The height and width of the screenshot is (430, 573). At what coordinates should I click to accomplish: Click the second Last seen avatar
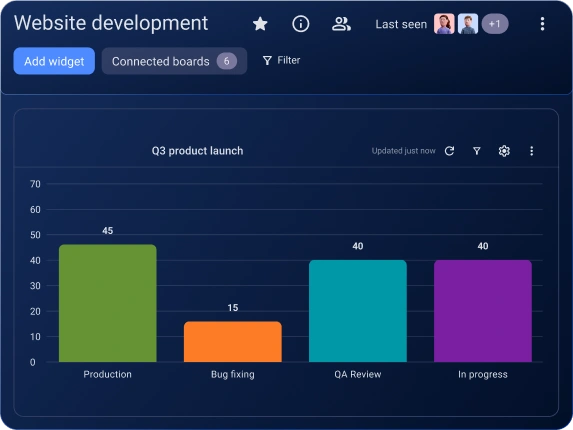pyautogui.click(x=468, y=24)
